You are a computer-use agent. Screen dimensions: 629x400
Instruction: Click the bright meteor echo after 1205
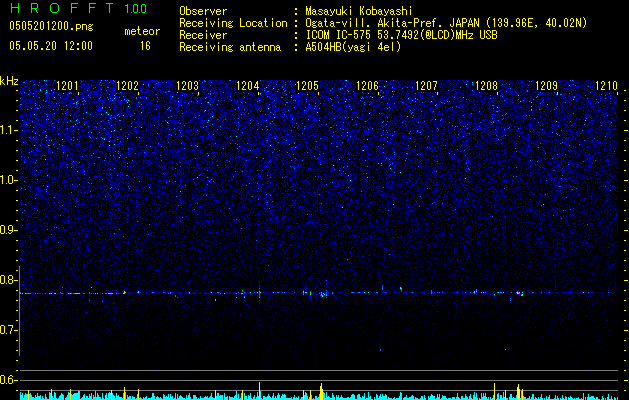click(x=322, y=295)
